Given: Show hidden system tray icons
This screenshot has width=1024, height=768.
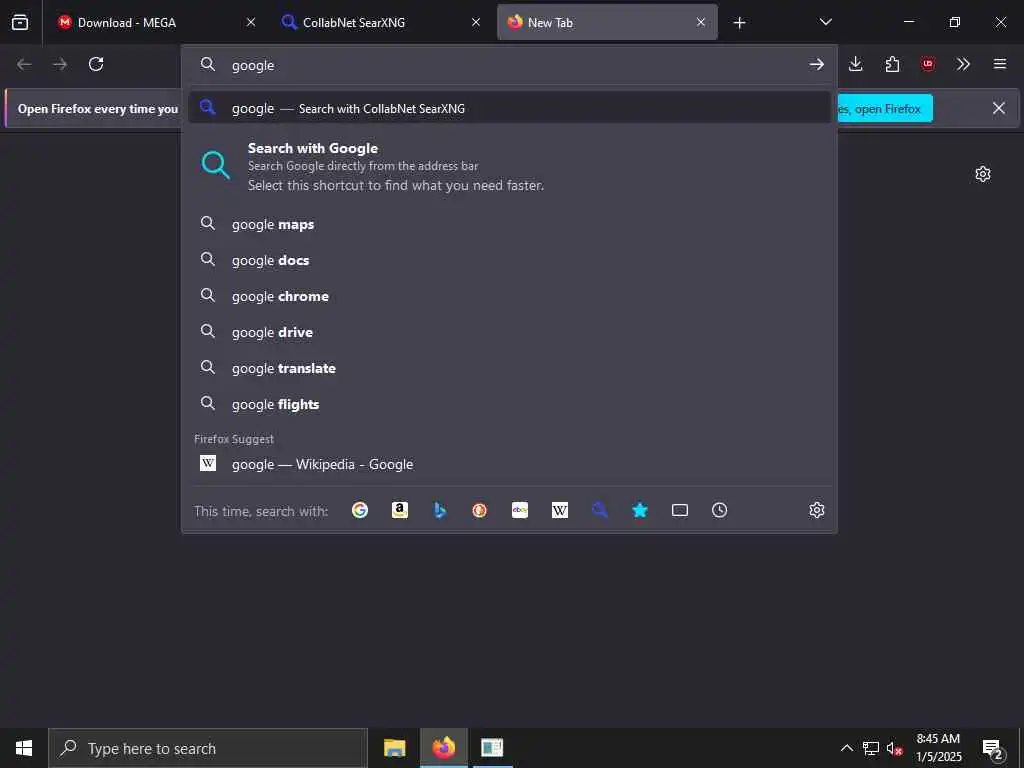Looking at the screenshot, I should tap(846, 748).
